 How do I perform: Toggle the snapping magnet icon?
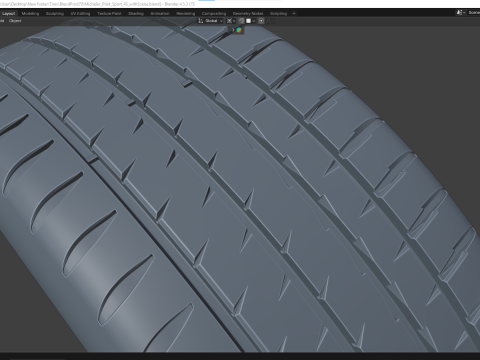[x=242, y=21]
